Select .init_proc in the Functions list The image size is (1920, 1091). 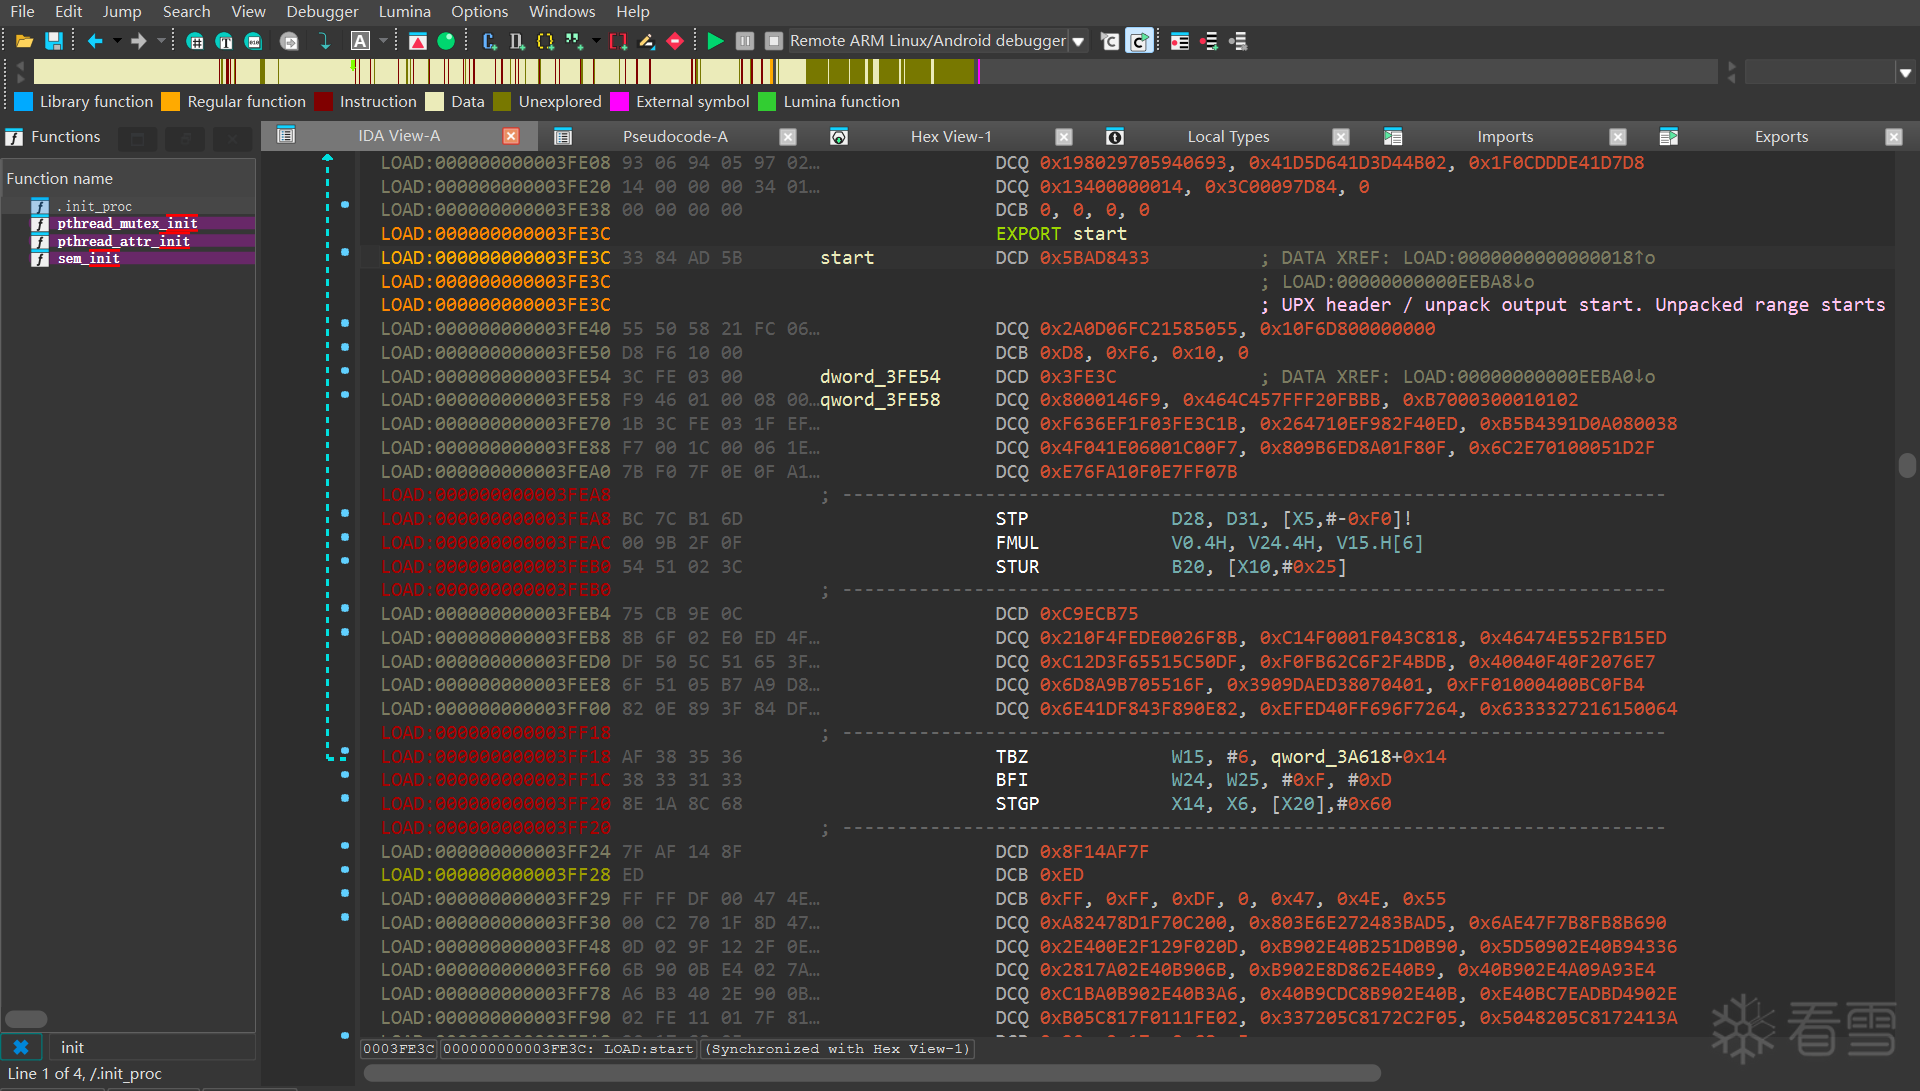(128, 206)
